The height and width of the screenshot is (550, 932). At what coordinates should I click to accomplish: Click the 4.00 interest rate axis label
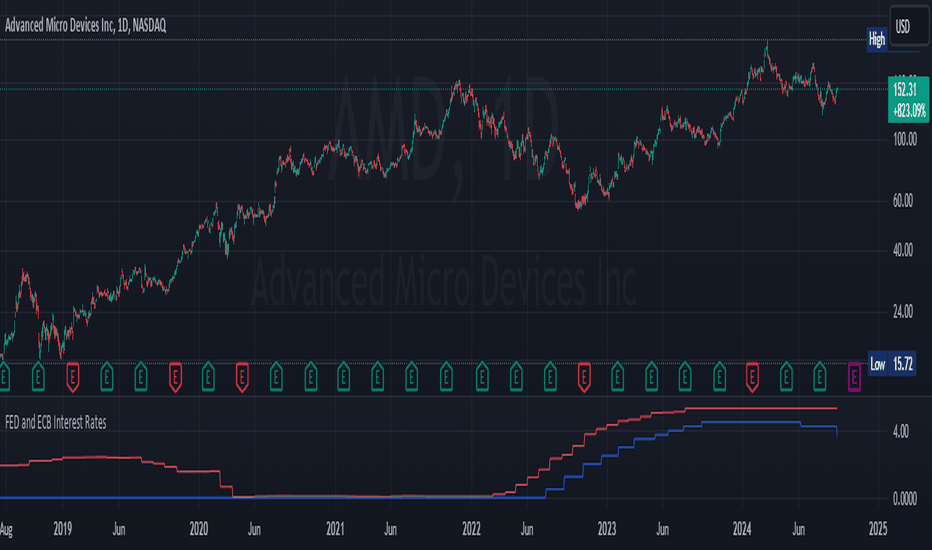point(901,432)
